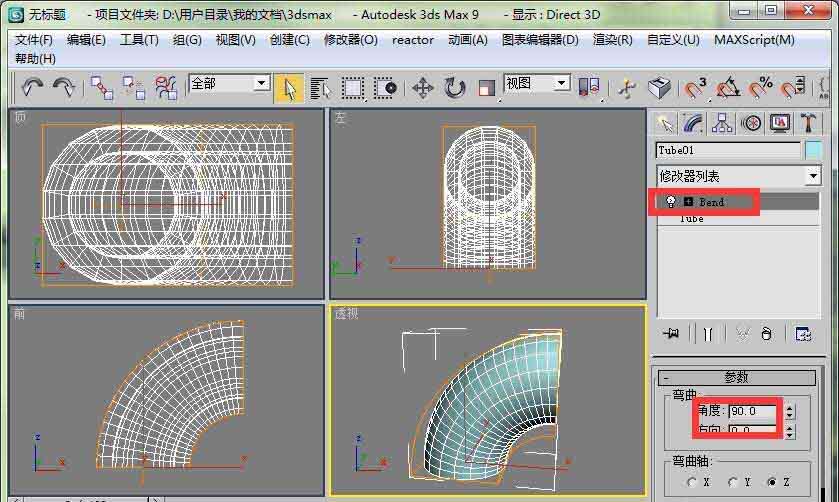Open the Motion panel wheel icon
The width and height of the screenshot is (839, 502).
(x=751, y=123)
